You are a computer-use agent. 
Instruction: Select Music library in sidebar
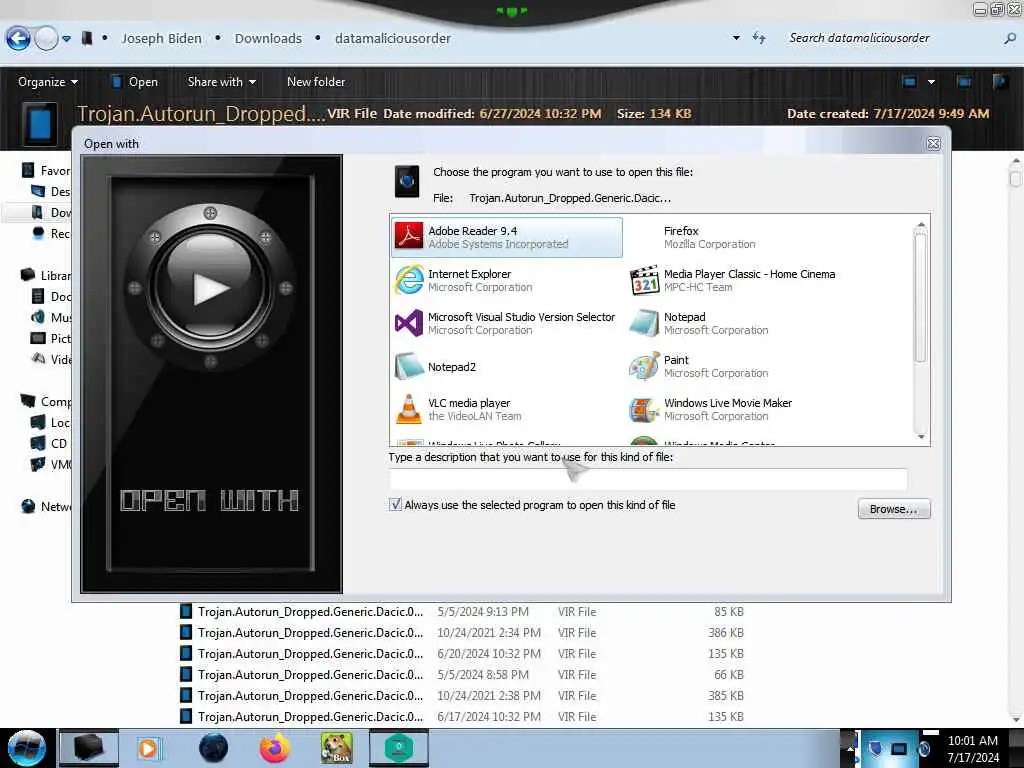[x=51, y=317]
